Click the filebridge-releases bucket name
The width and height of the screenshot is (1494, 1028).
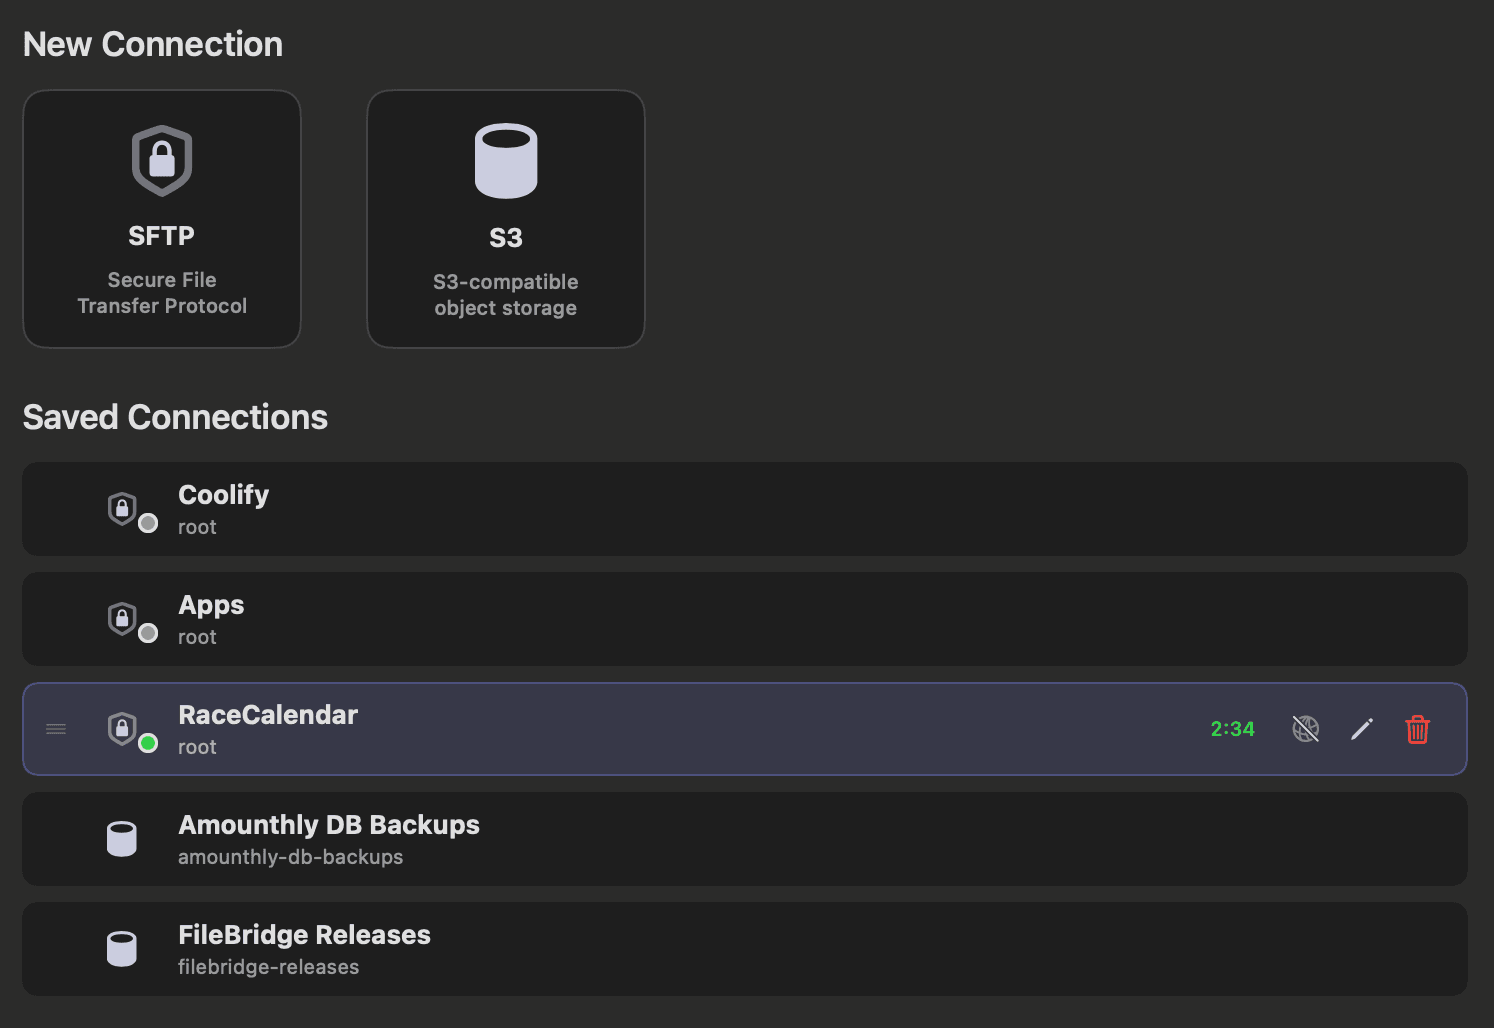pos(269,967)
